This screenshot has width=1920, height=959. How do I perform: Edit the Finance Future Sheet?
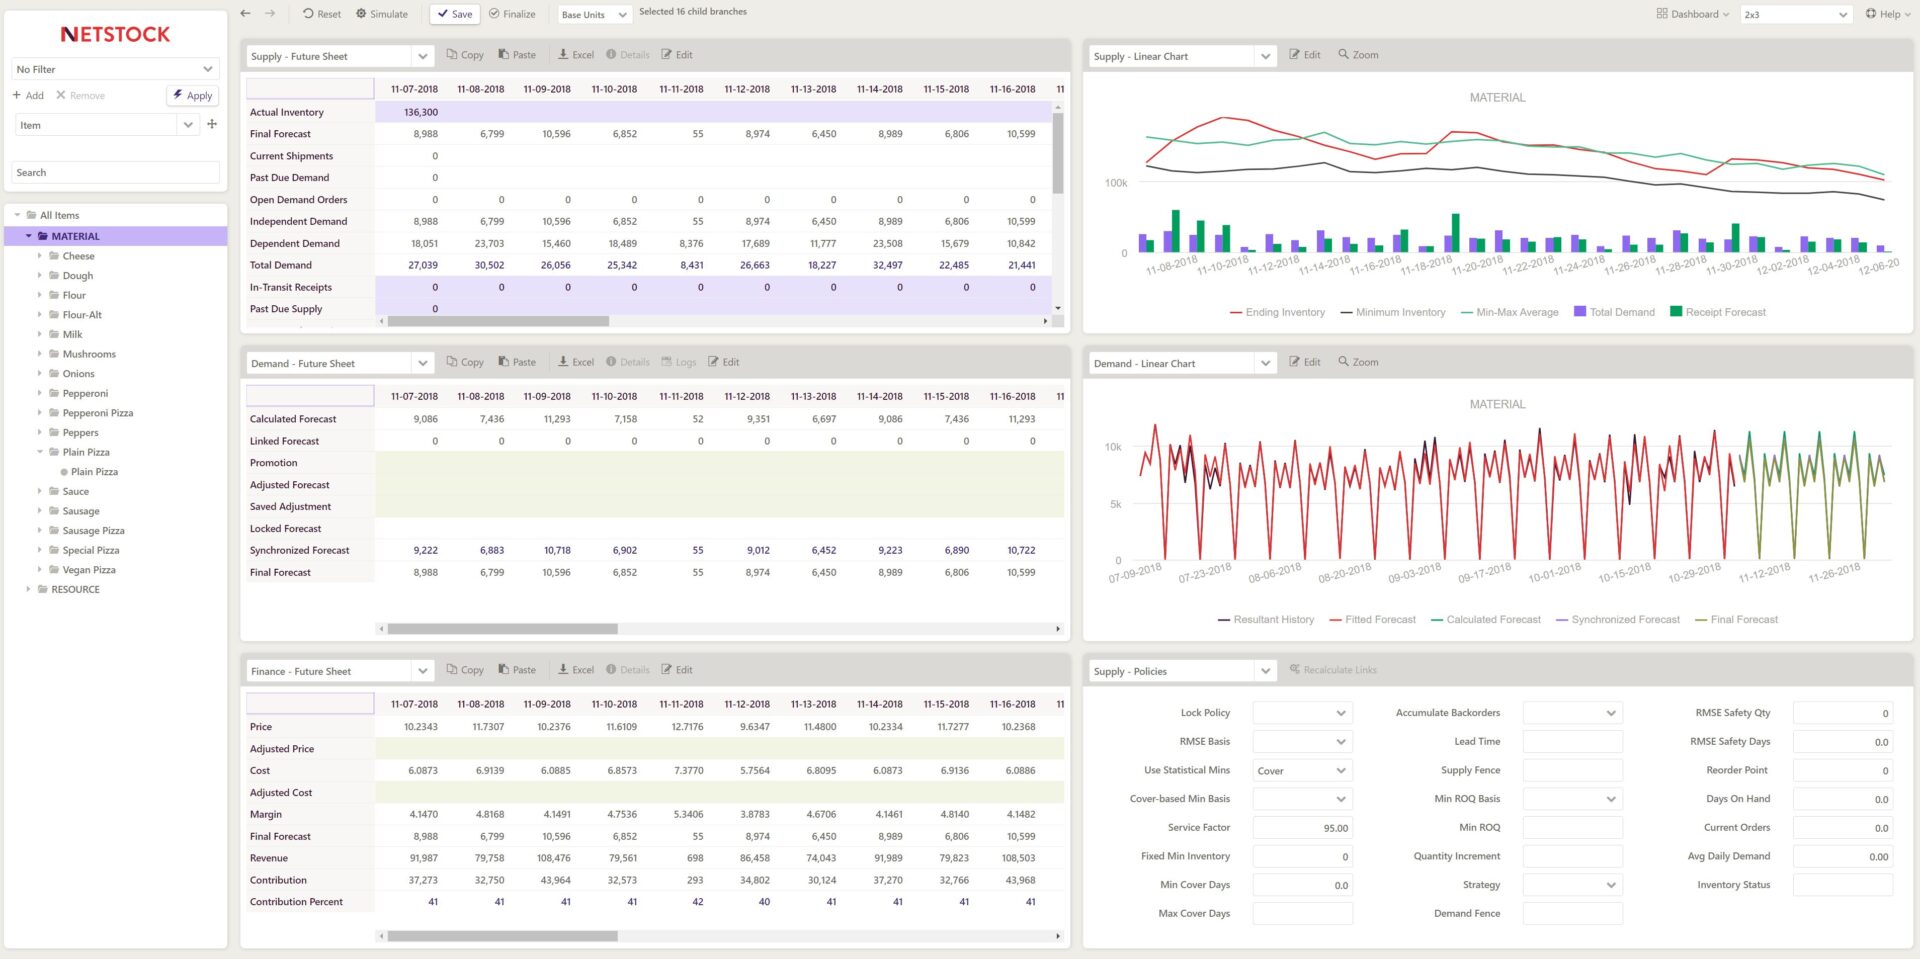click(x=677, y=670)
